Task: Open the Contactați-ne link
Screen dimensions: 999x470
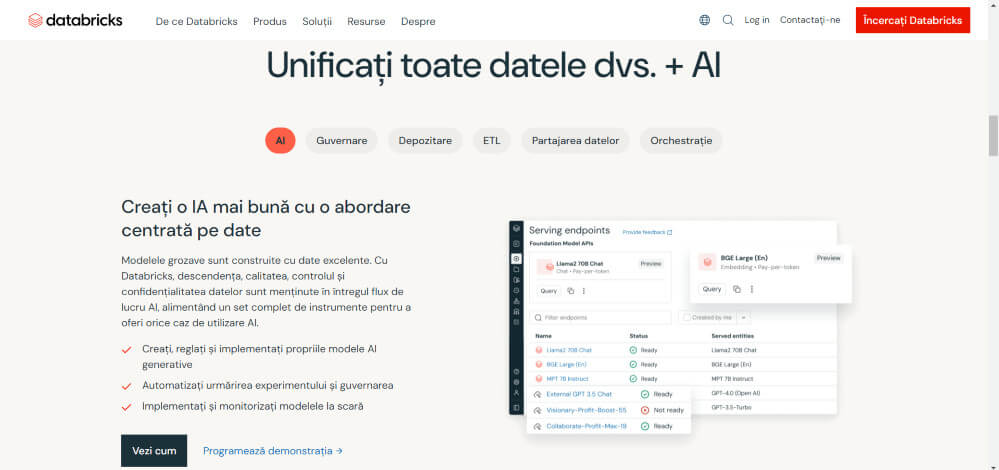Action: [810, 20]
